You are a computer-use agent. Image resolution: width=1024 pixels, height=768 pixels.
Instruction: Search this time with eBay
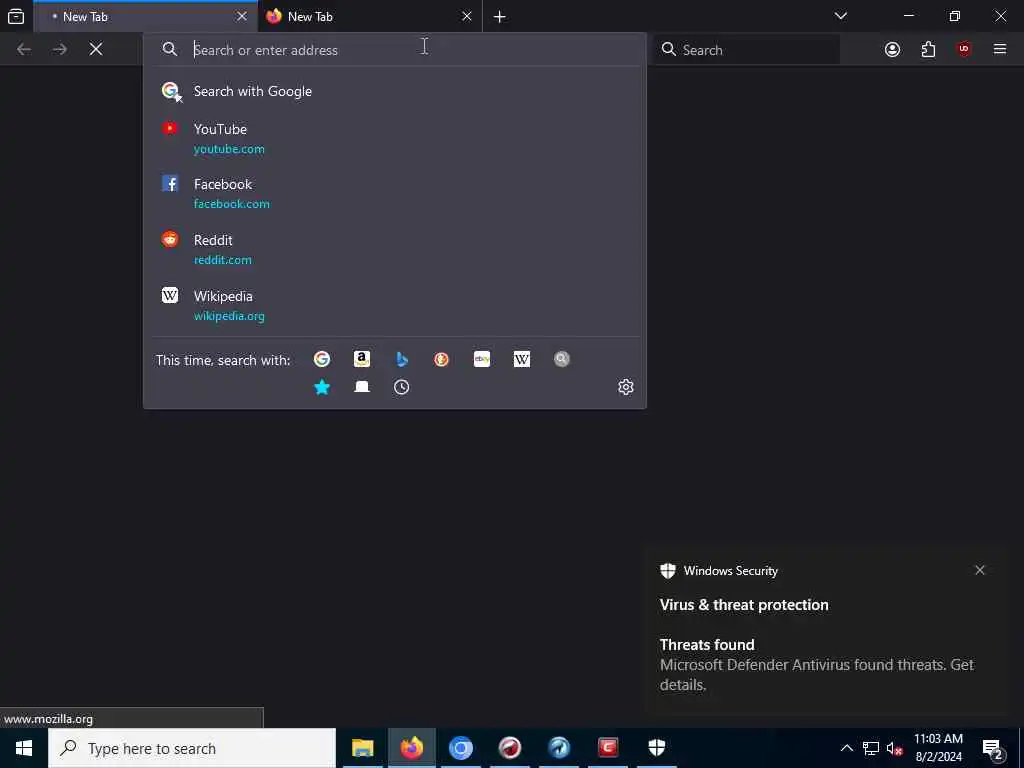pos(482,359)
